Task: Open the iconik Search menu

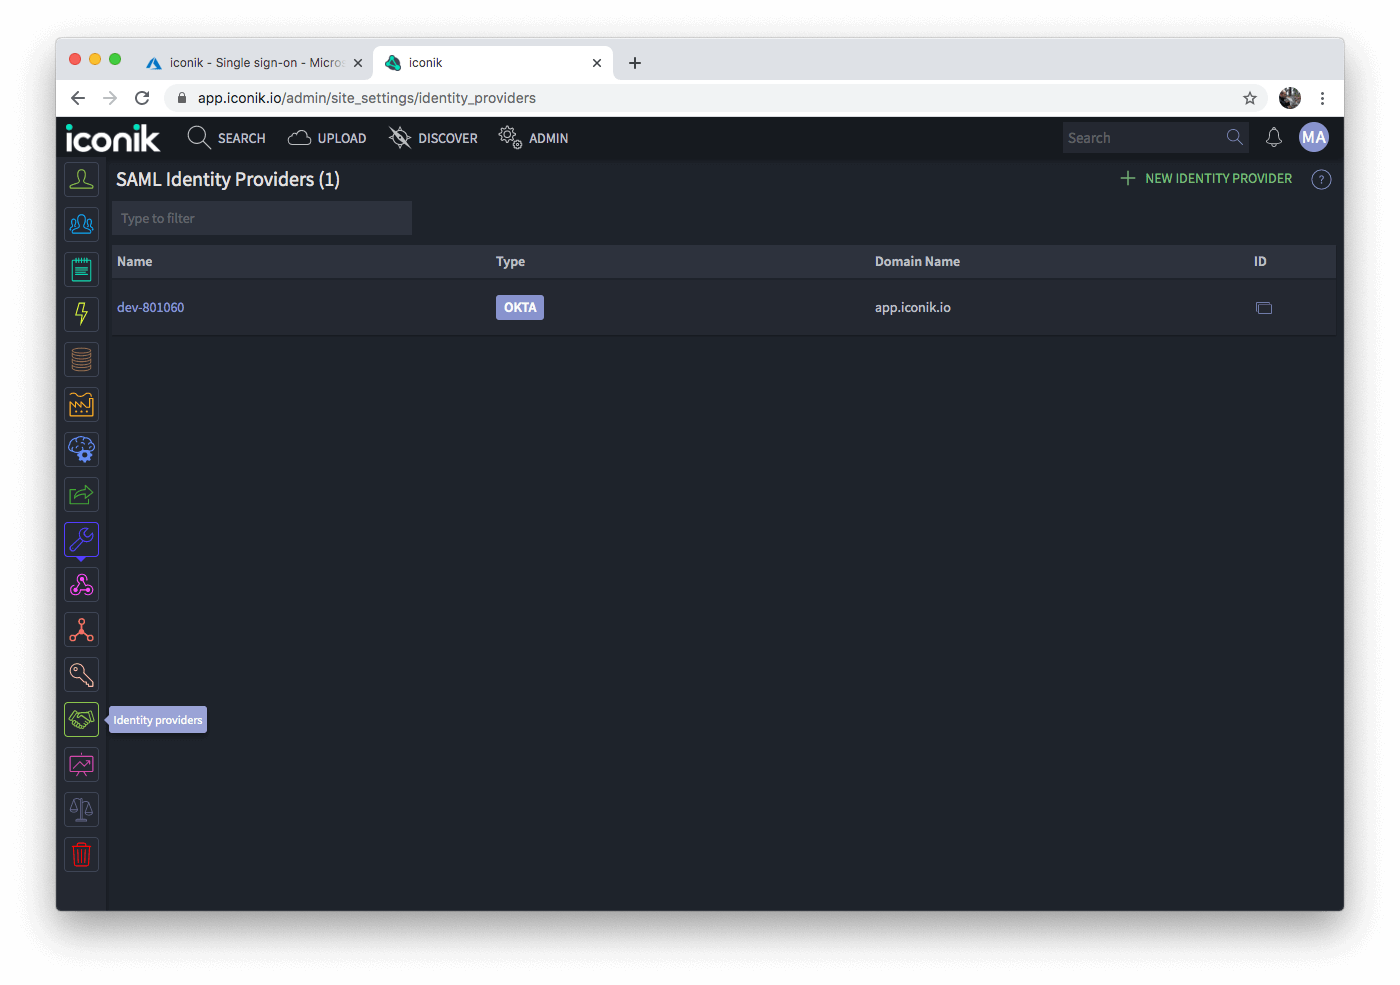Action: coord(226,137)
